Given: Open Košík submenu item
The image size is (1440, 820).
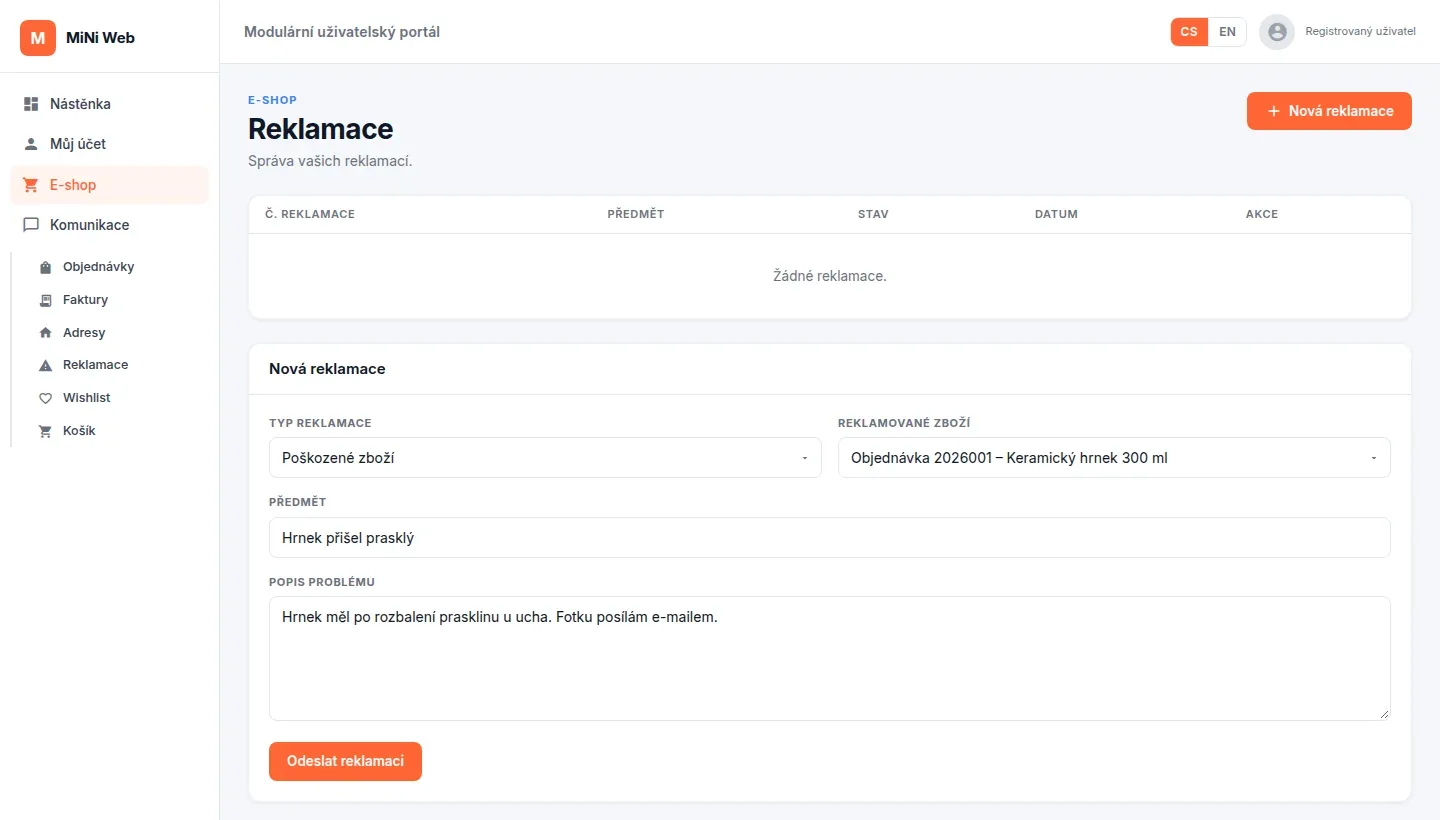Looking at the screenshot, I should (x=118, y=431).
